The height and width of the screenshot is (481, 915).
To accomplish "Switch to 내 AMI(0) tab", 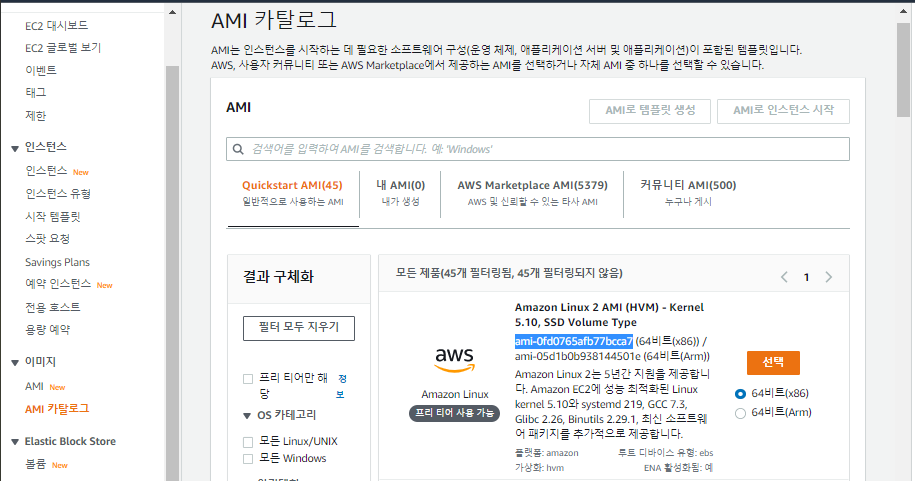I will 400,193.
